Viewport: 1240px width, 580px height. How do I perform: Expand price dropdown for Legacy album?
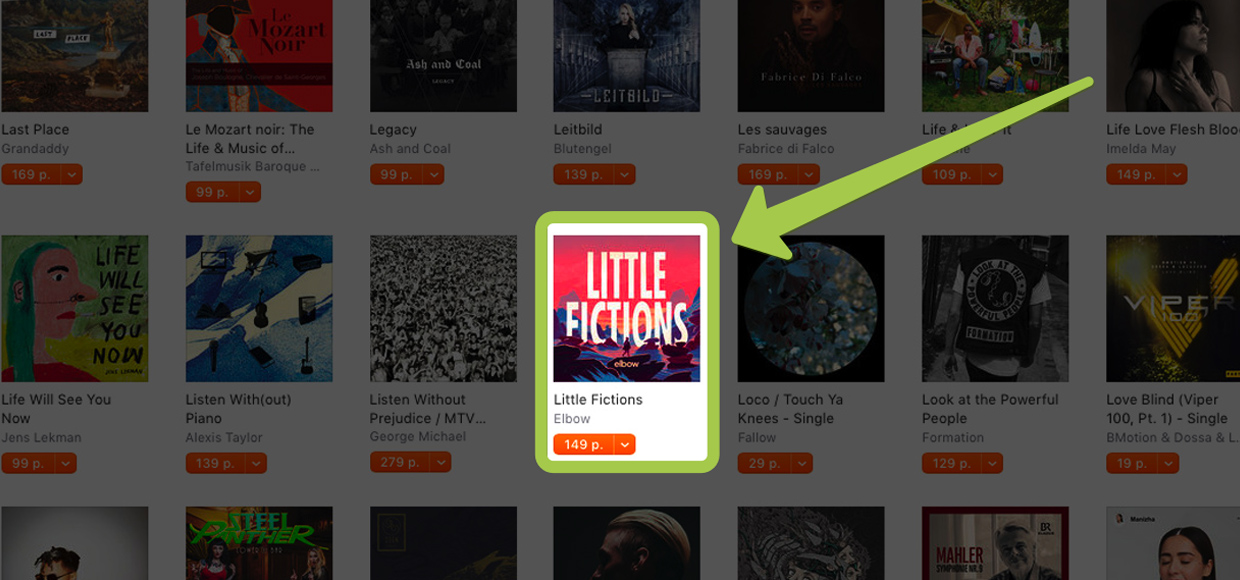click(432, 174)
